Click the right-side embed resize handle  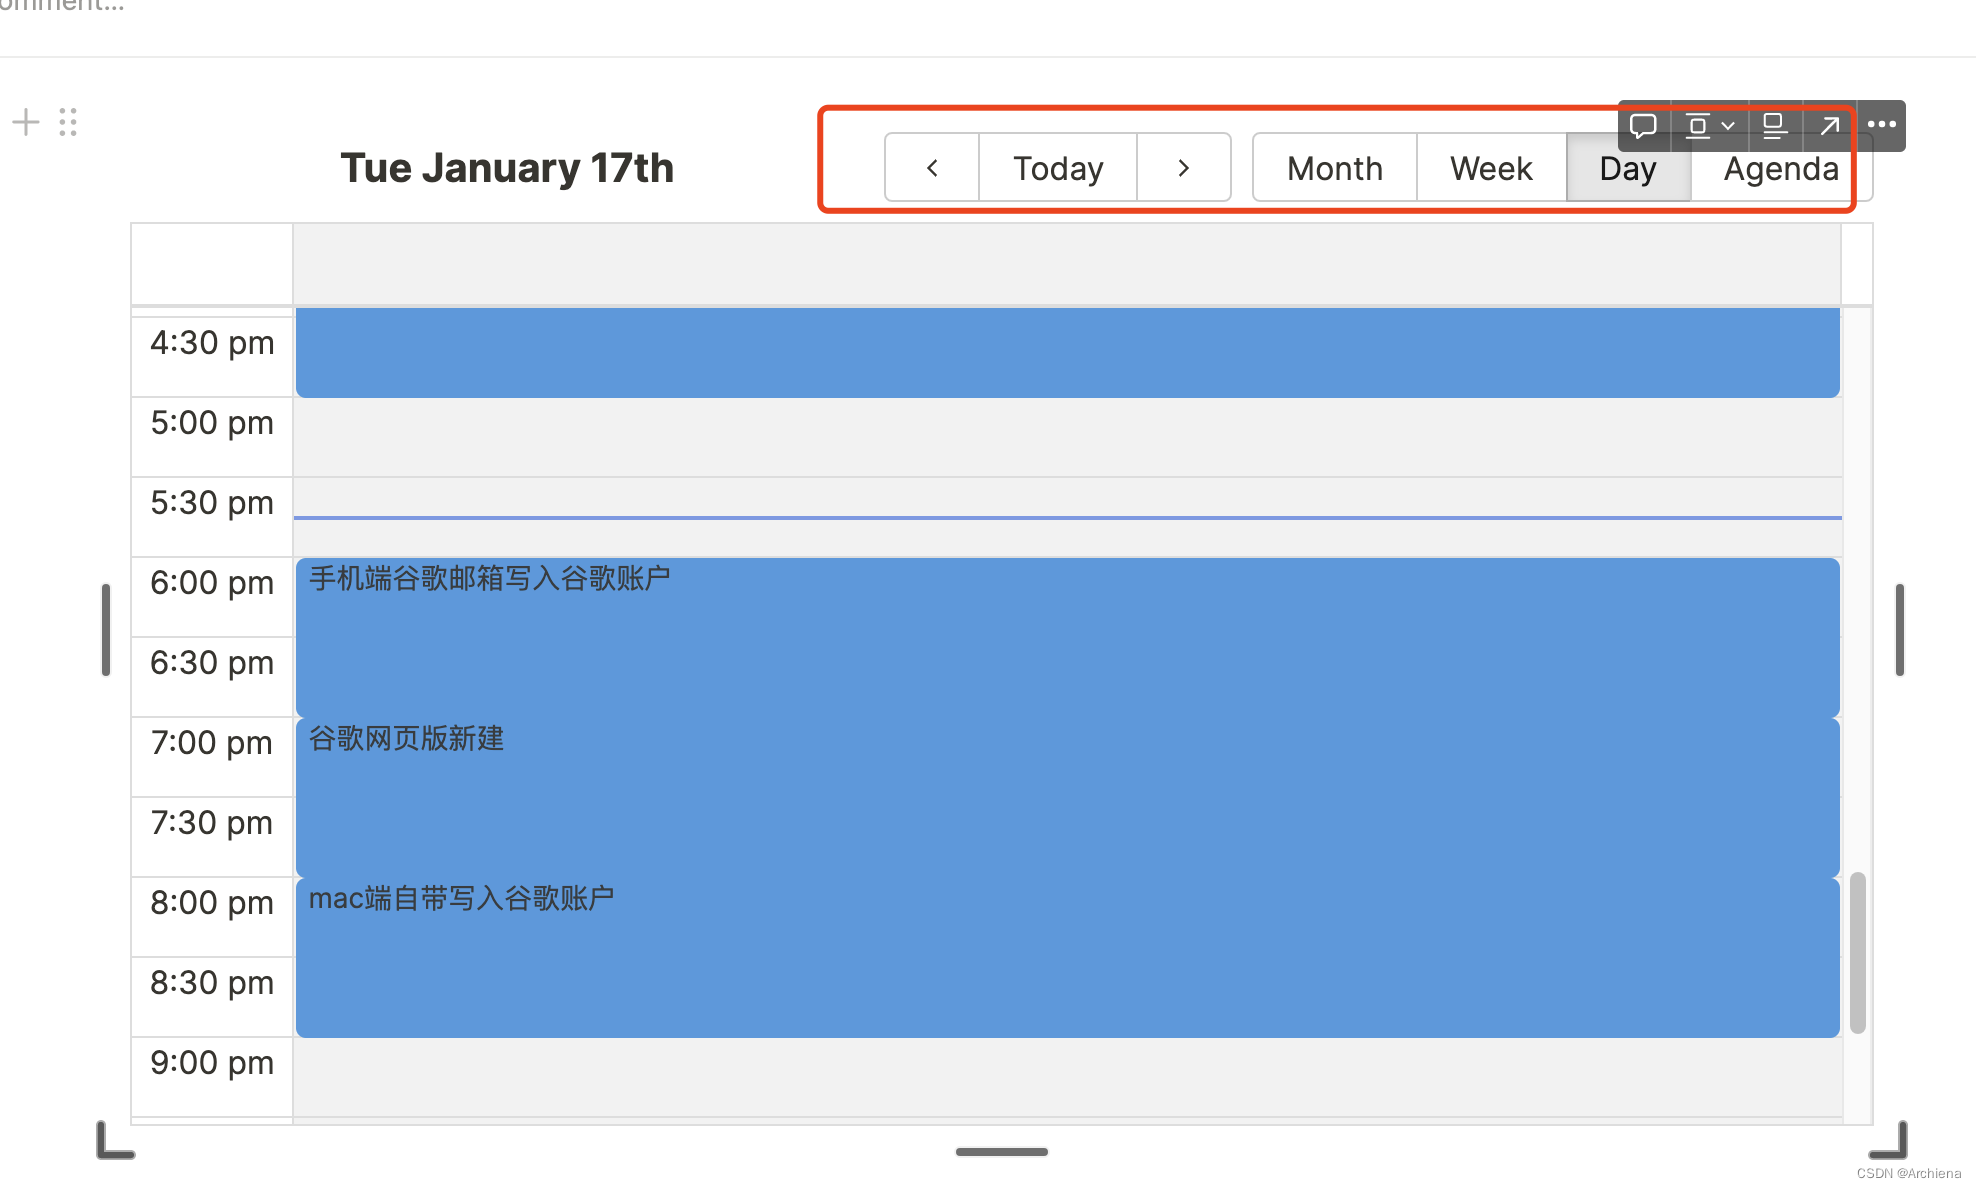click(x=1899, y=630)
